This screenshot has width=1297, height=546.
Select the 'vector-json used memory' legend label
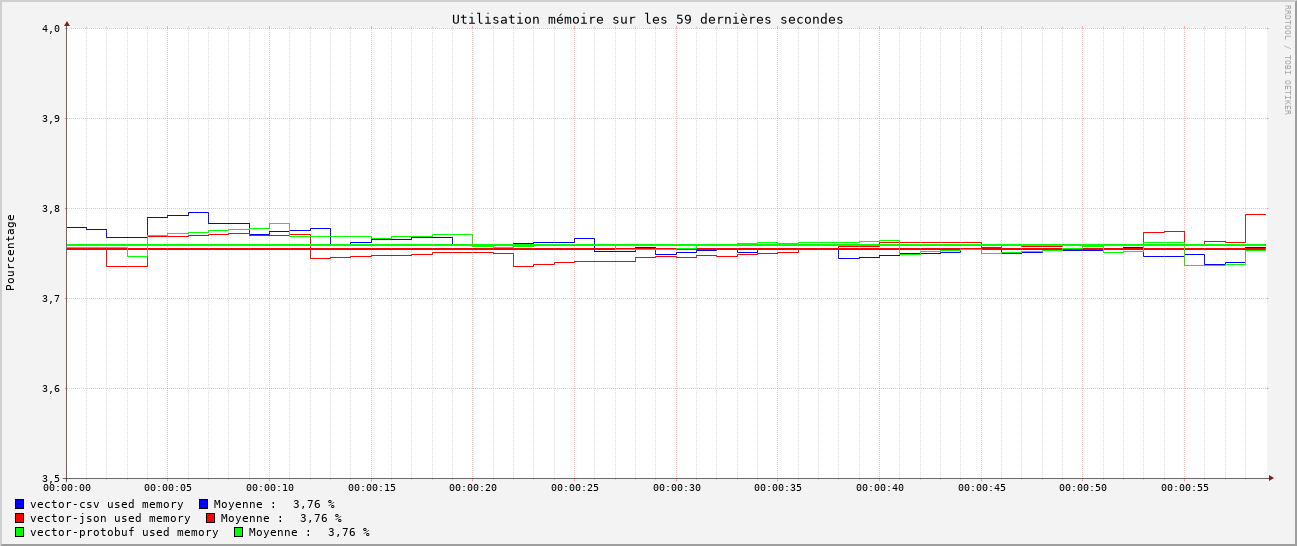coord(110,518)
